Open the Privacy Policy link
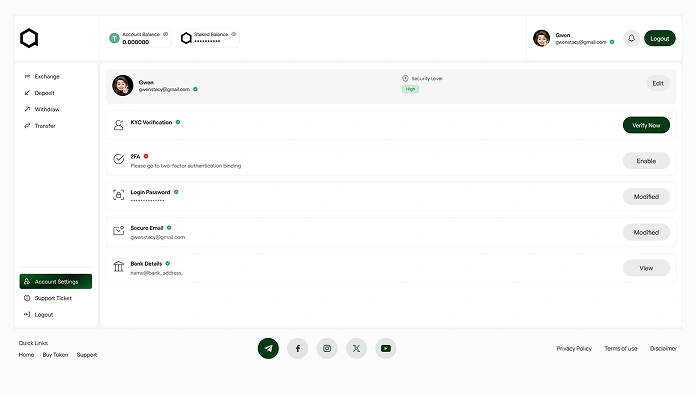This screenshot has height=395, width=695. pyautogui.click(x=574, y=348)
